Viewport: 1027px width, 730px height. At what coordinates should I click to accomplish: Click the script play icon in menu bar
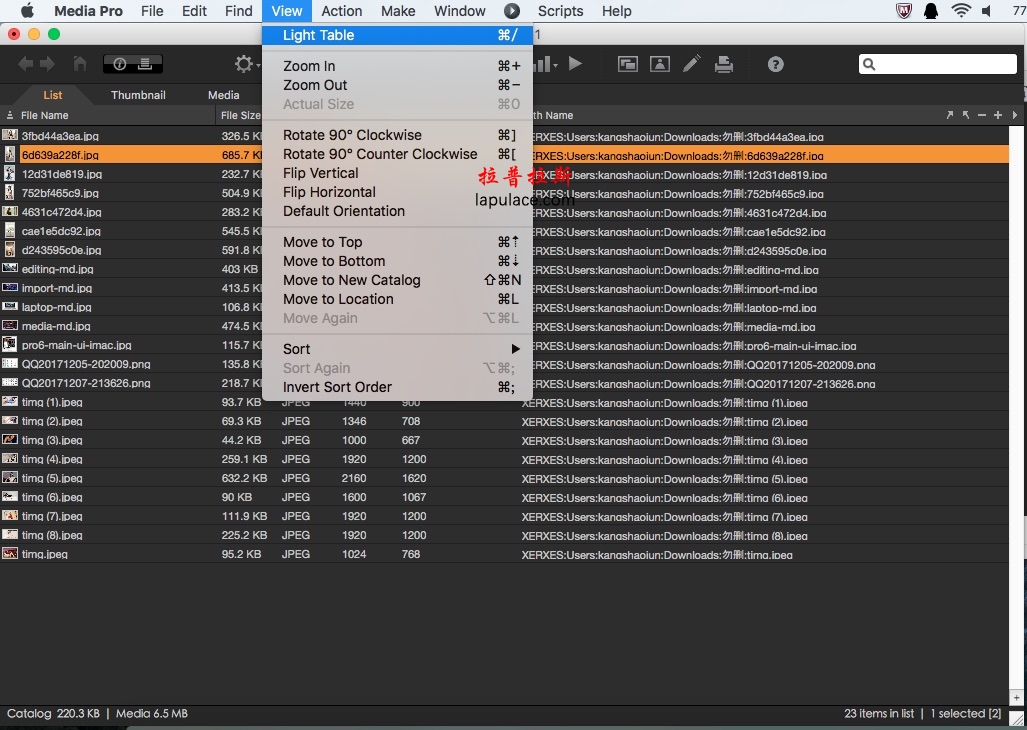pyautogui.click(x=512, y=11)
